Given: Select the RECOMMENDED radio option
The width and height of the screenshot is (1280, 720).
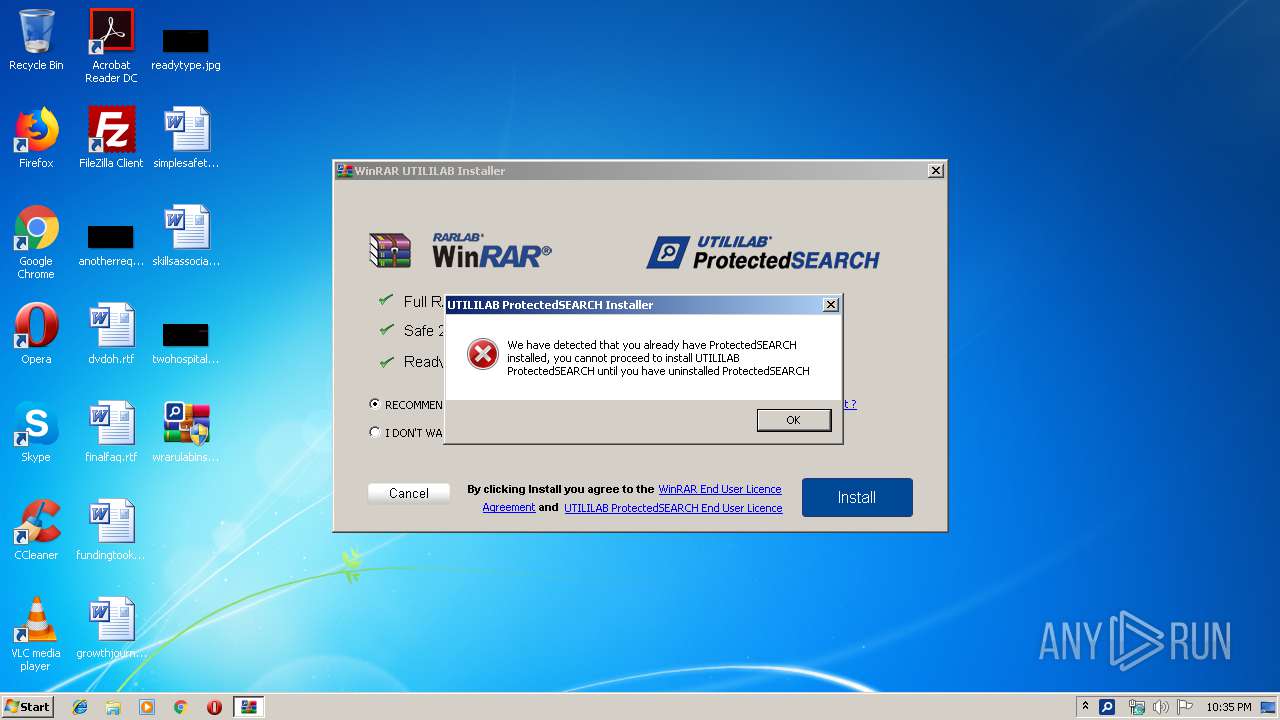Looking at the screenshot, I should point(375,404).
